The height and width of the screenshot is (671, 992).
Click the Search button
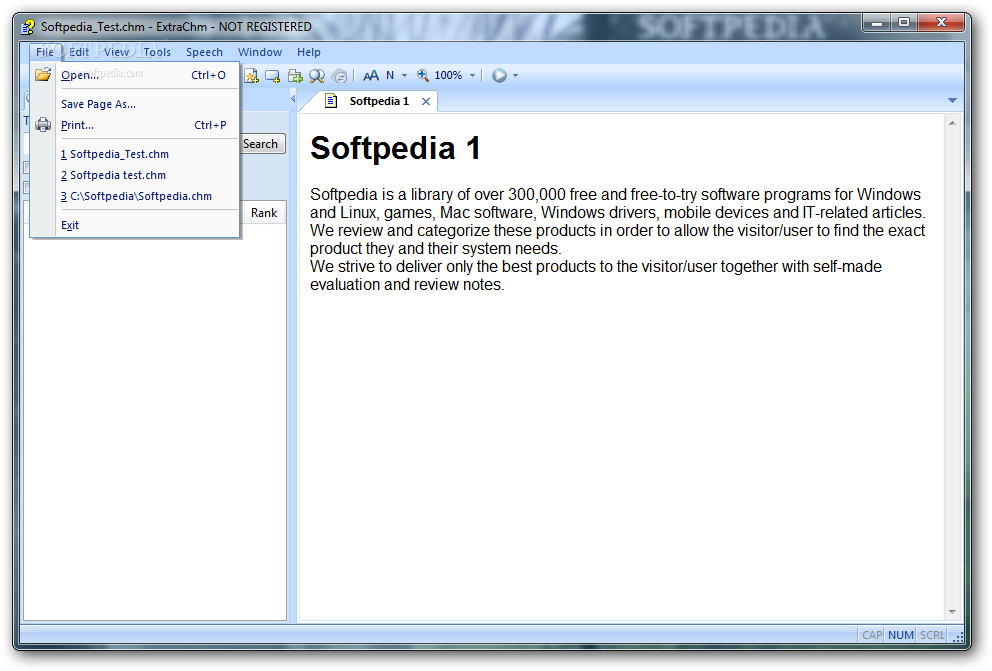pyautogui.click(x=263, y=144)
